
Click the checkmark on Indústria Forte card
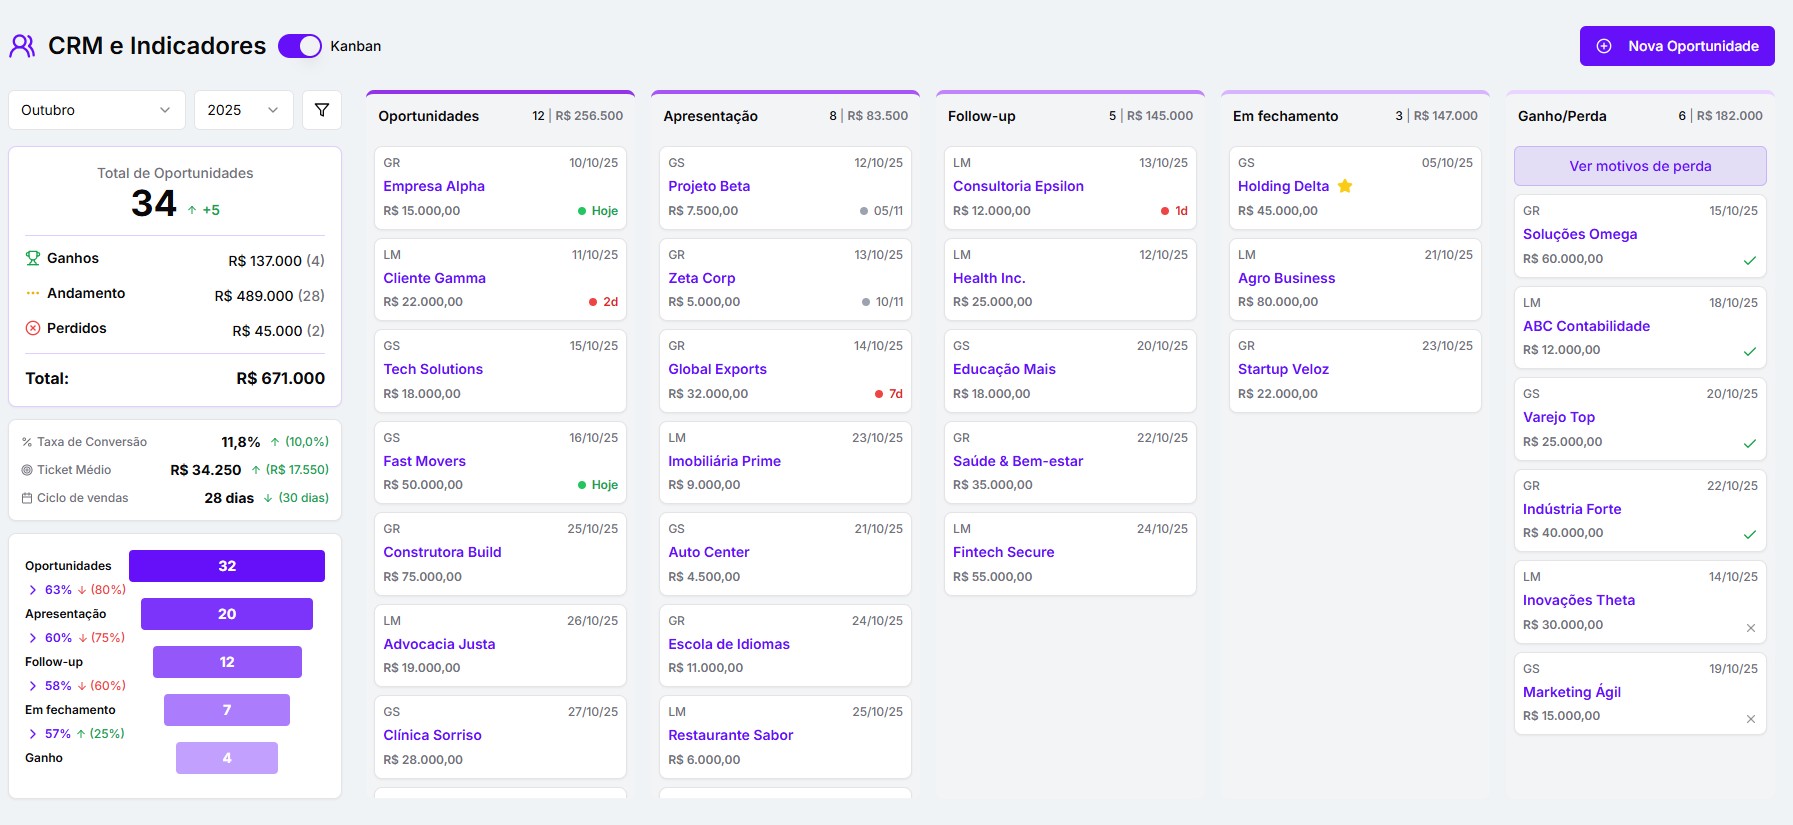(x=1750, y=535)
